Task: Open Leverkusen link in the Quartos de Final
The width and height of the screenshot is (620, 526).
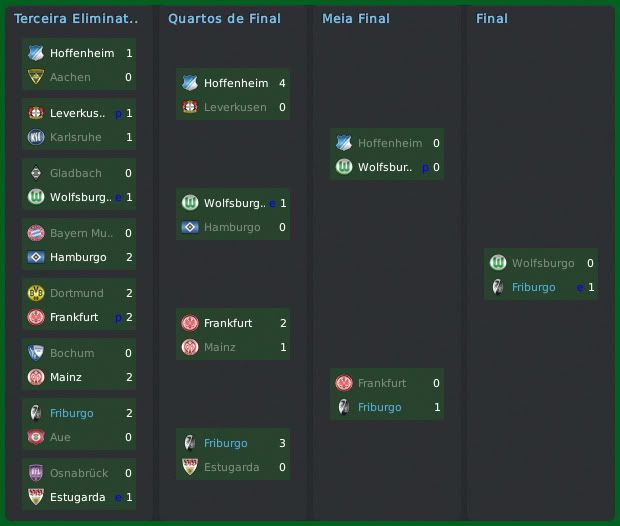Action: tap(235, 107)
